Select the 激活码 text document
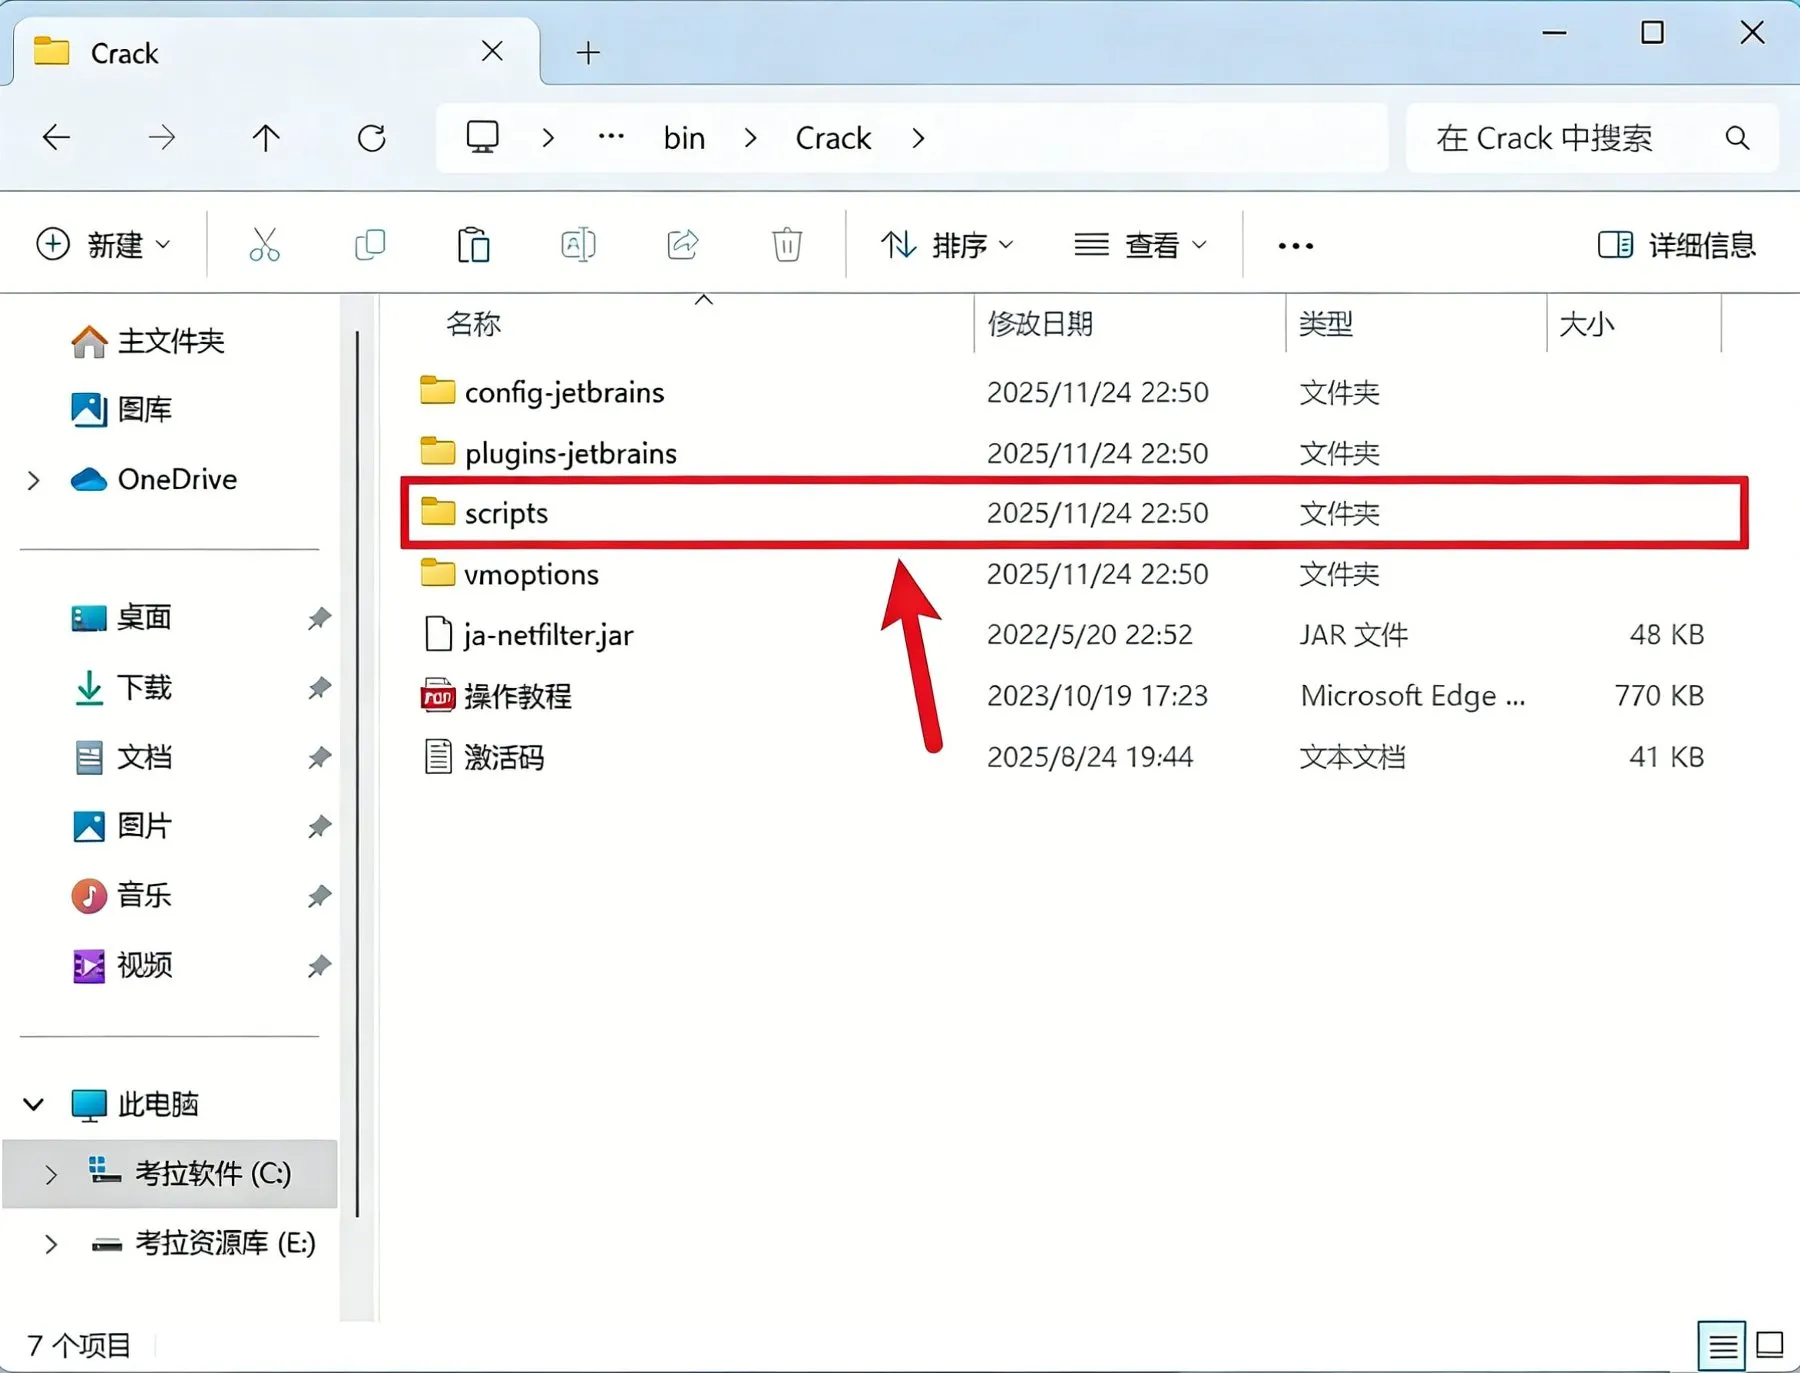This screenshot has width=1800, height=1373. coord(484,757)
